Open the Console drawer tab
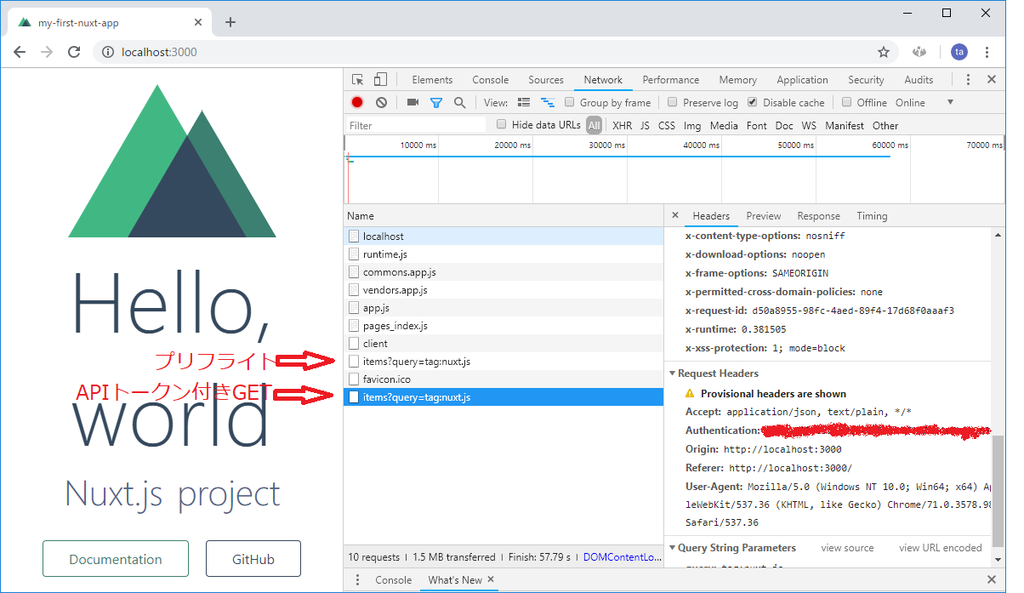This screenshot has height=593, width=1024. pyautogui.click(x=393, y=580)
